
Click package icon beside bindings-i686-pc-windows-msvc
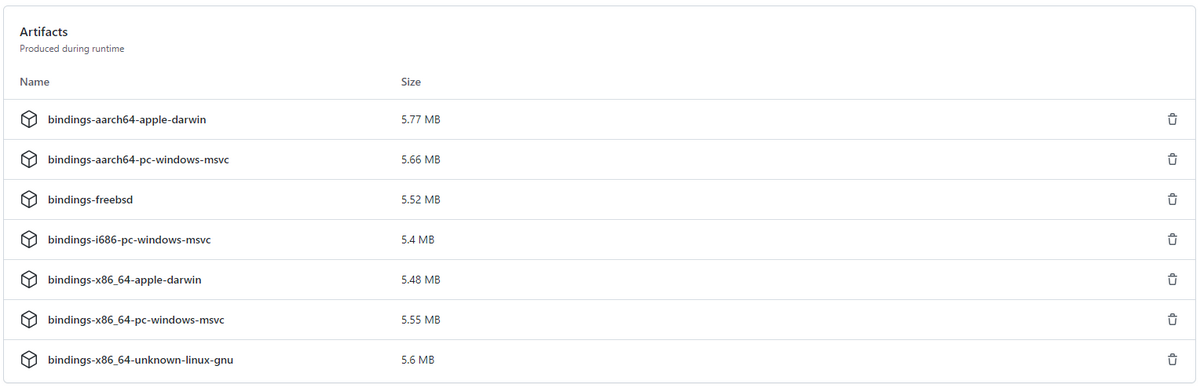[29, 240]
